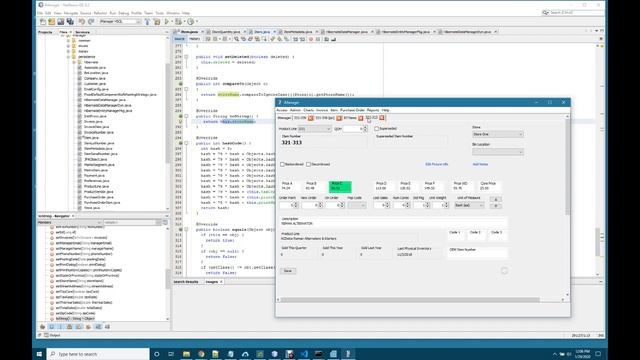640x360 pixels.
Task: Open the File menu in NetBeans
Action: 40,13
